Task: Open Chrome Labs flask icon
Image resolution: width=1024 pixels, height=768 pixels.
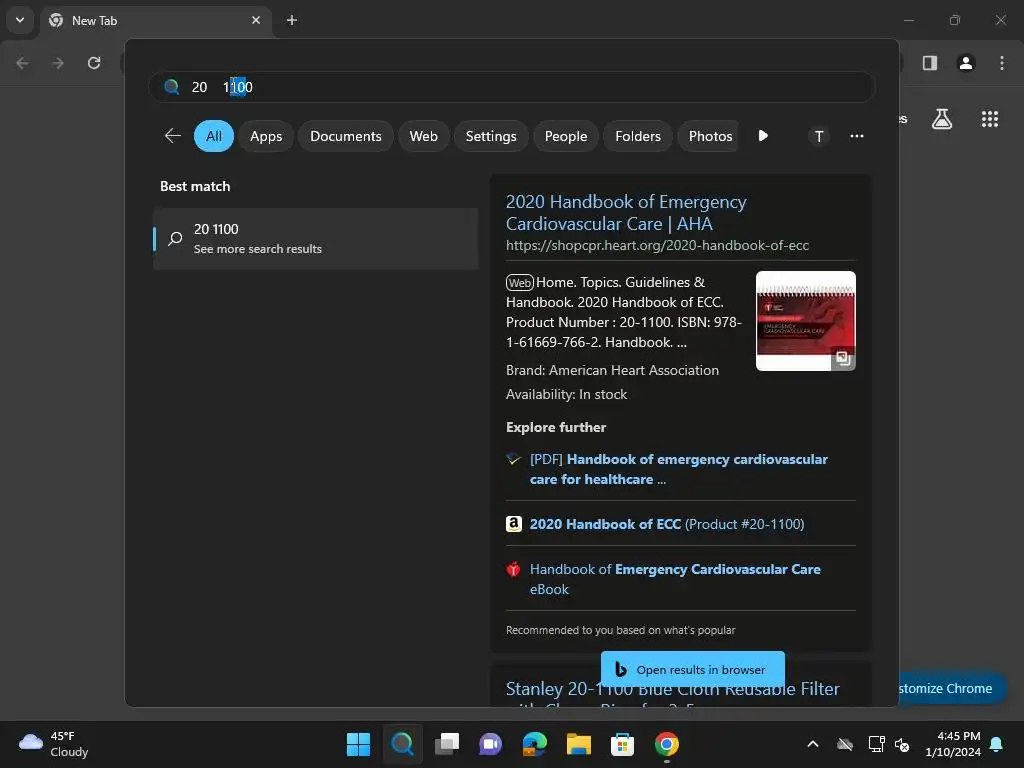Action: click(x=942, y=119)
